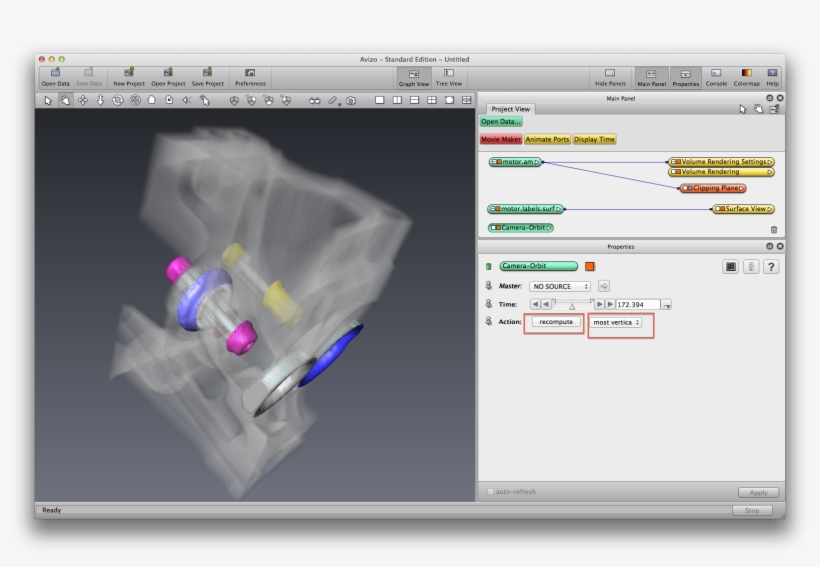Screen dimensions: 820x567
Task: Click the green Open Data... button
Action: click(x=500, y=121)
